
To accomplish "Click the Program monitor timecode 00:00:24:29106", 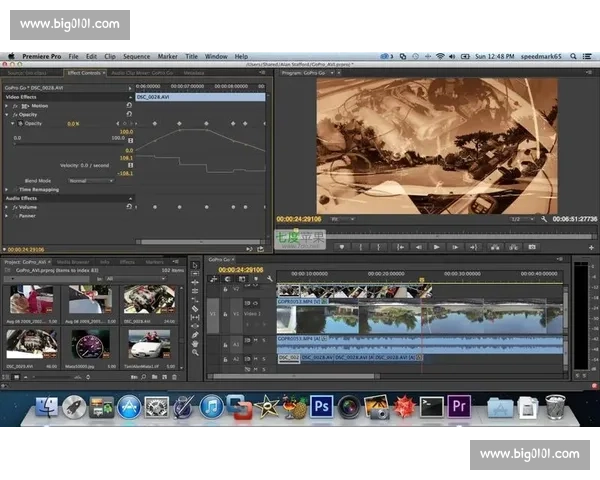I will click(x=298, y=218).
